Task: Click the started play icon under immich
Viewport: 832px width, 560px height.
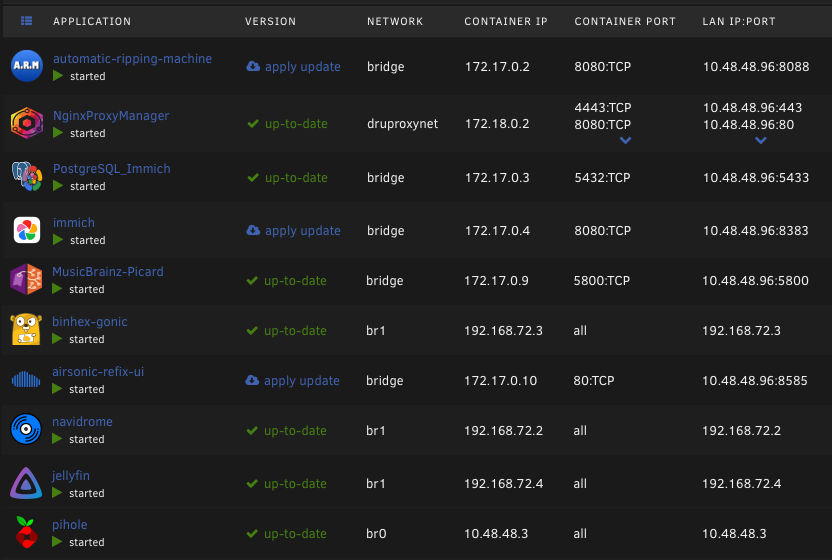Action: click(58, 240)
